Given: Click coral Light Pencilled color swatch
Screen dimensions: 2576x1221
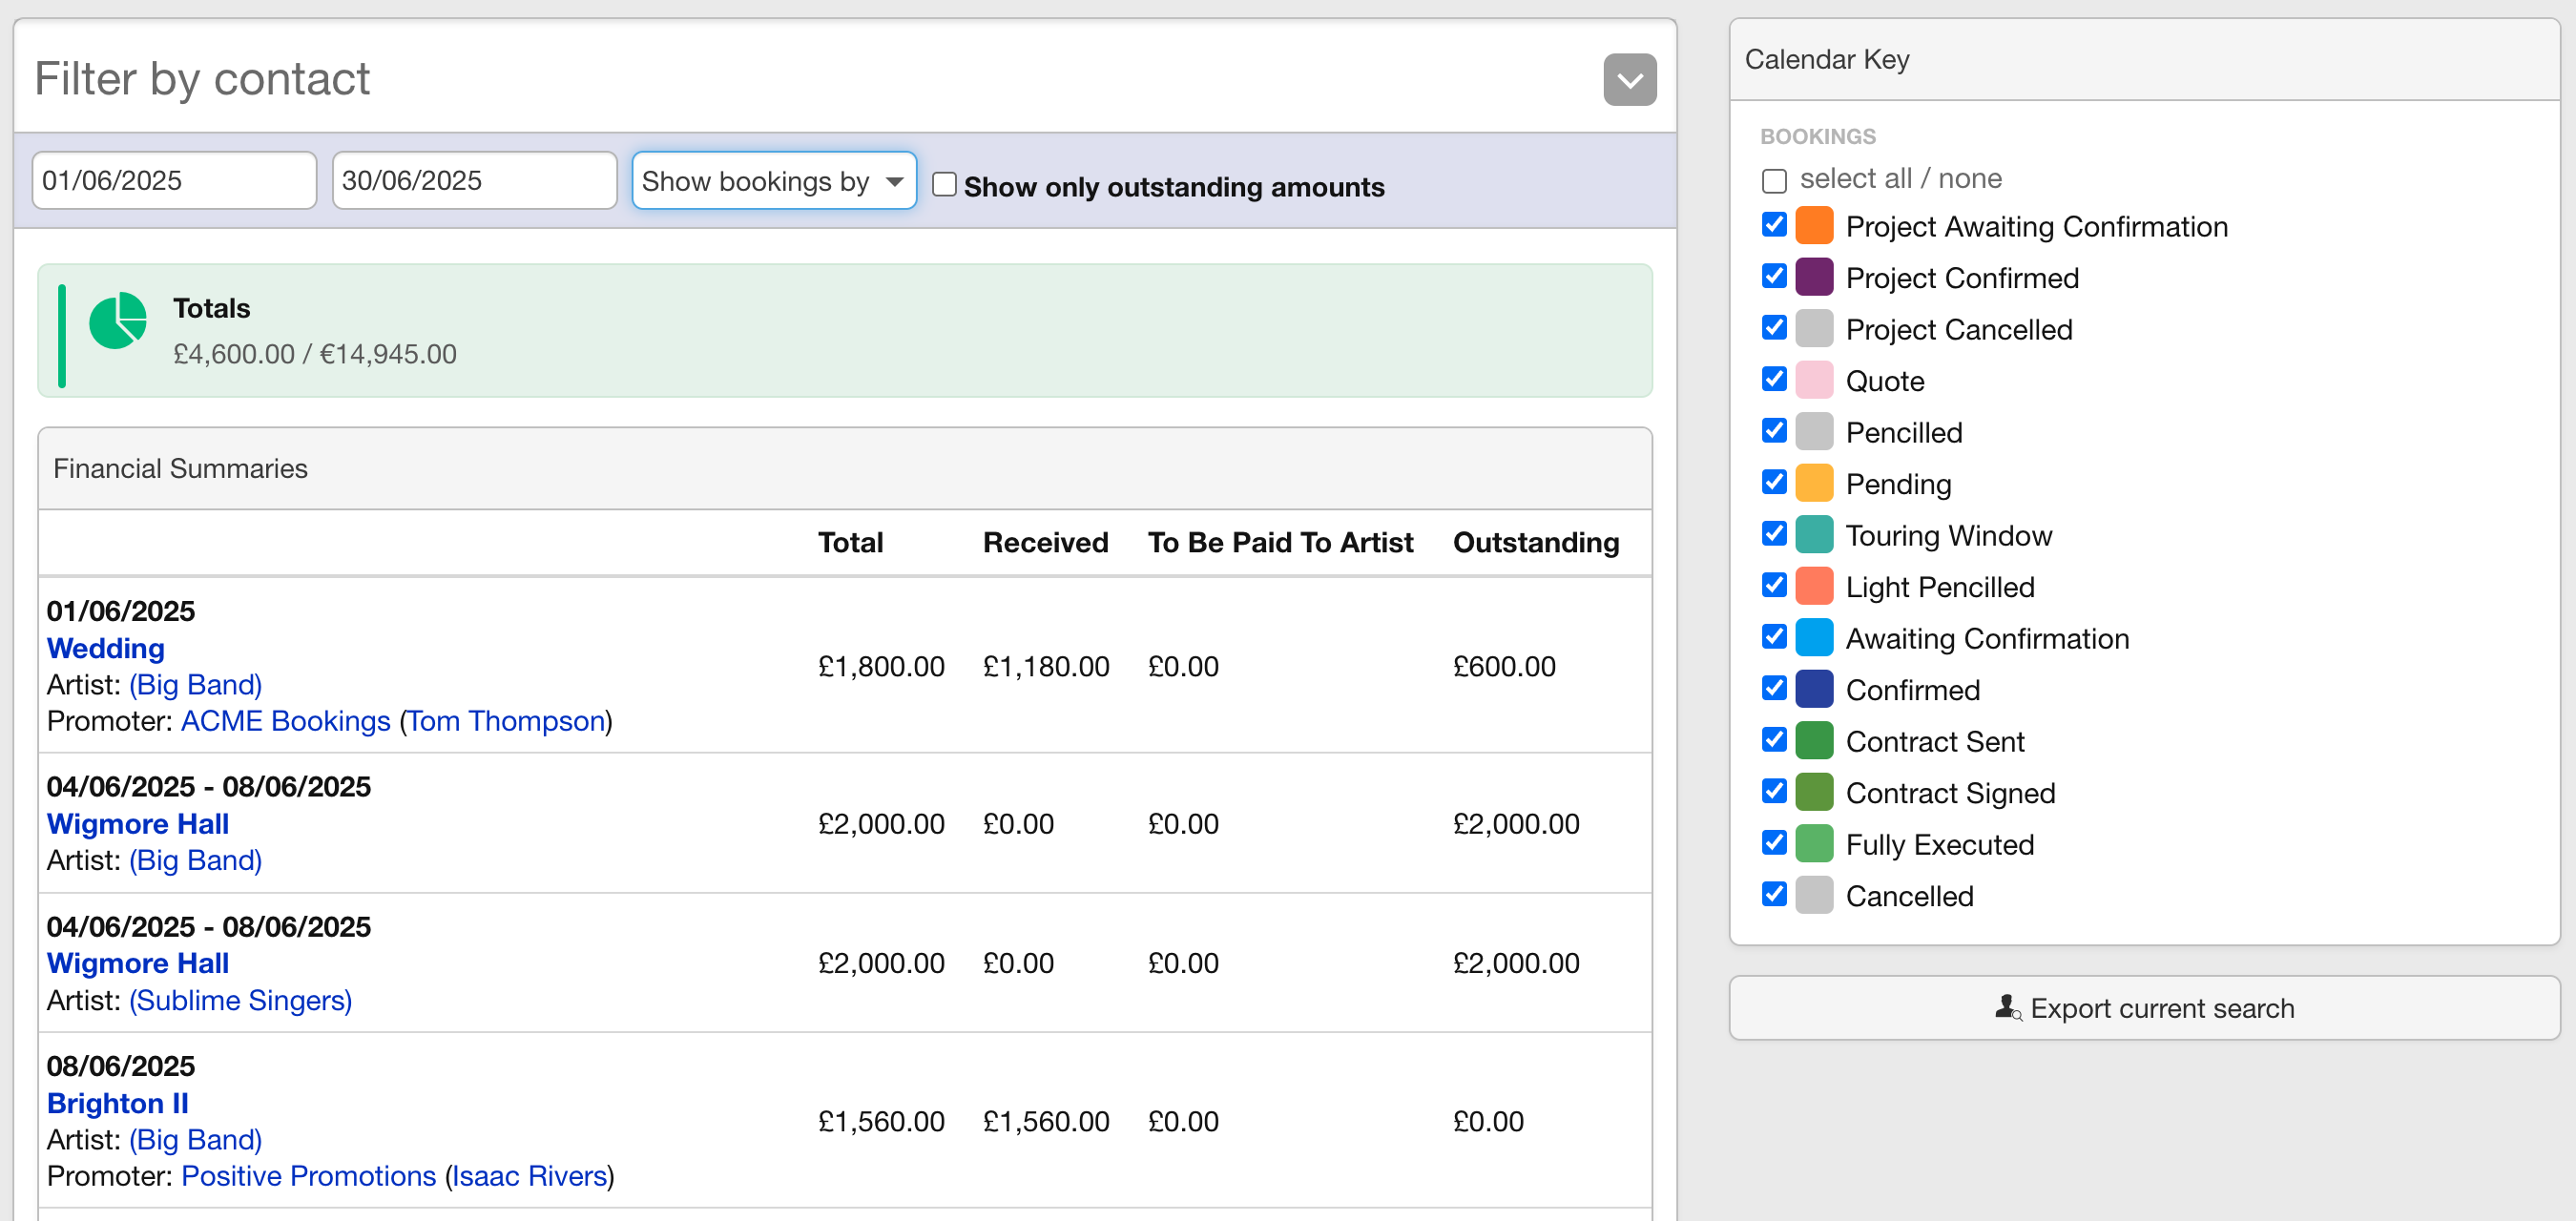Looking at the screenshot, I should [x=1814, y=586].
